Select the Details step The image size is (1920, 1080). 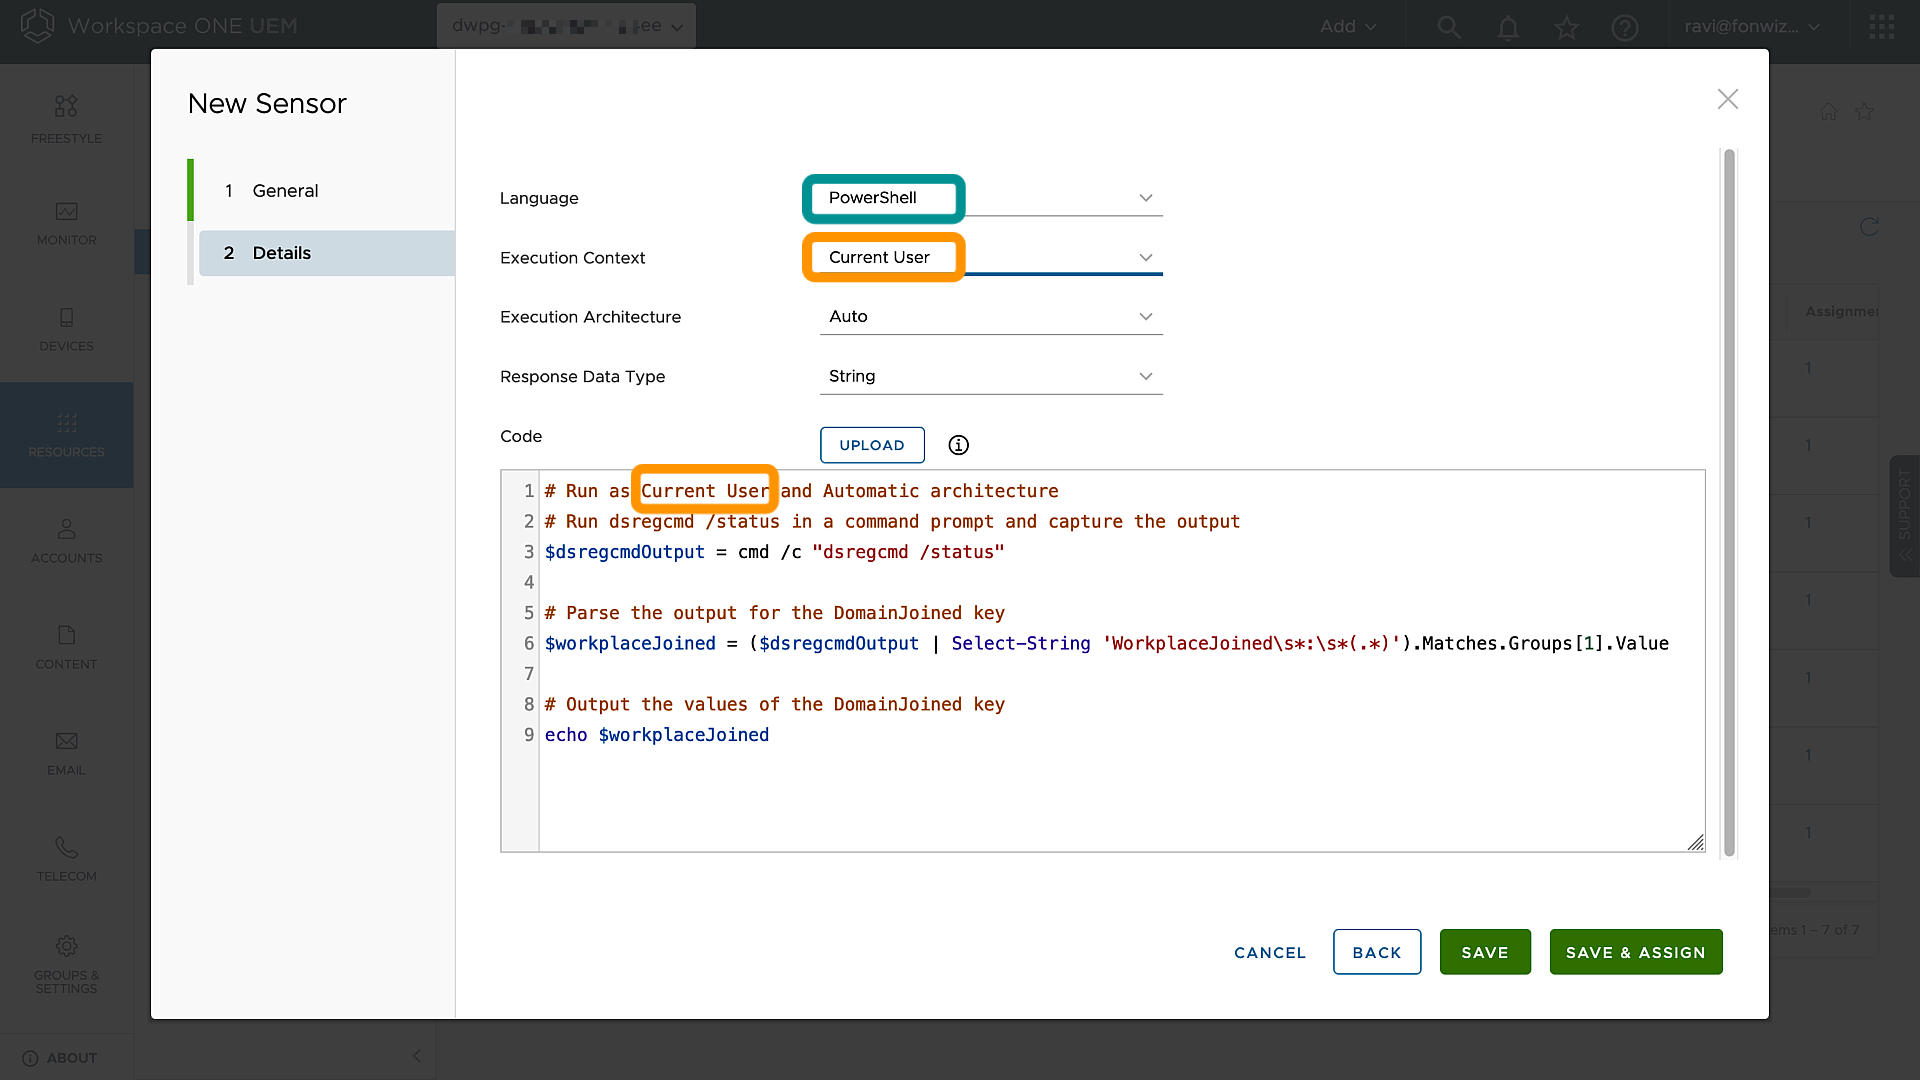point(281,253)
